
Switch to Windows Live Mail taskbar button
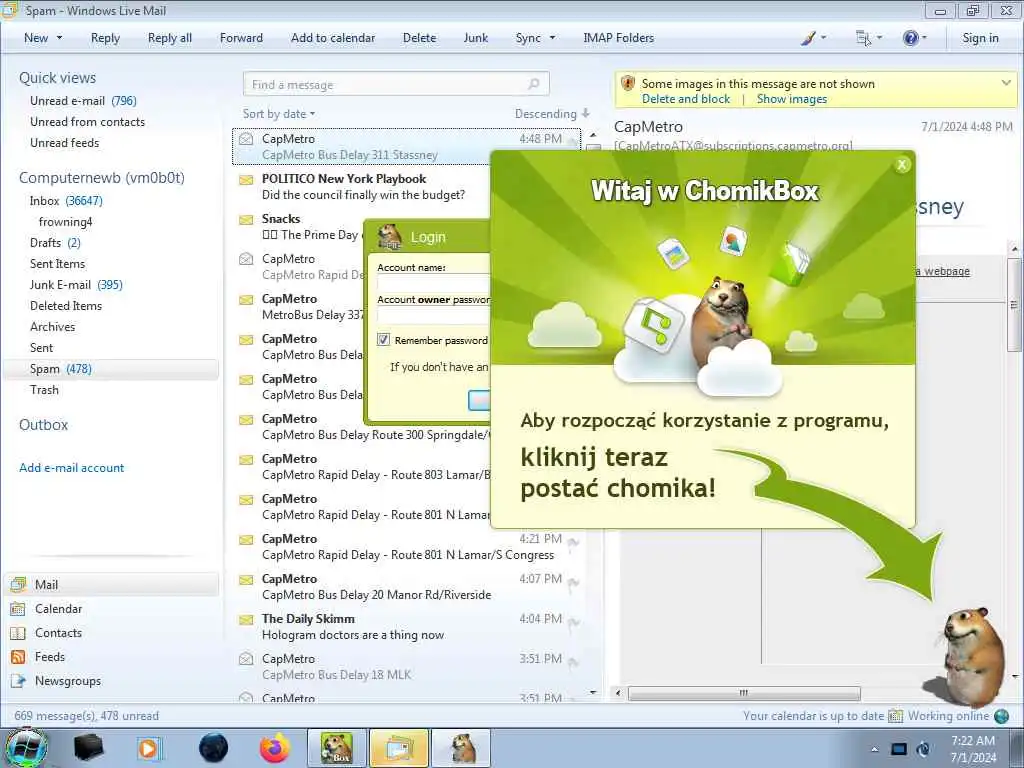pyautogui.click(x=398, y=748)
